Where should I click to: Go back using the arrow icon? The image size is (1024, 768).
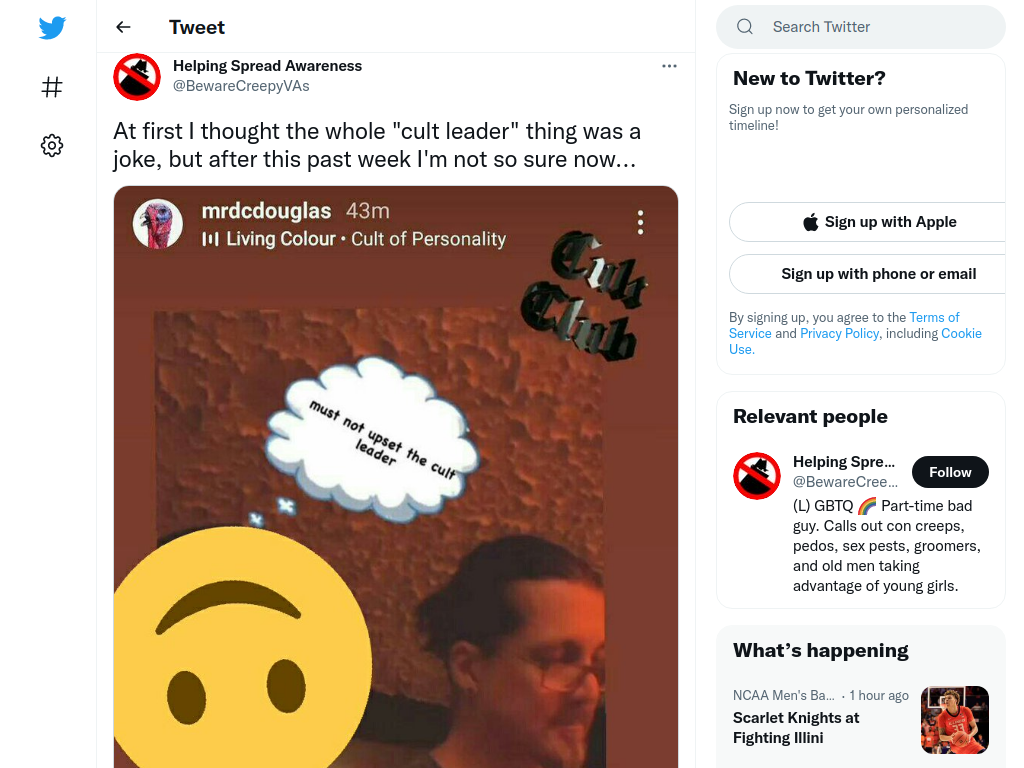123,27
